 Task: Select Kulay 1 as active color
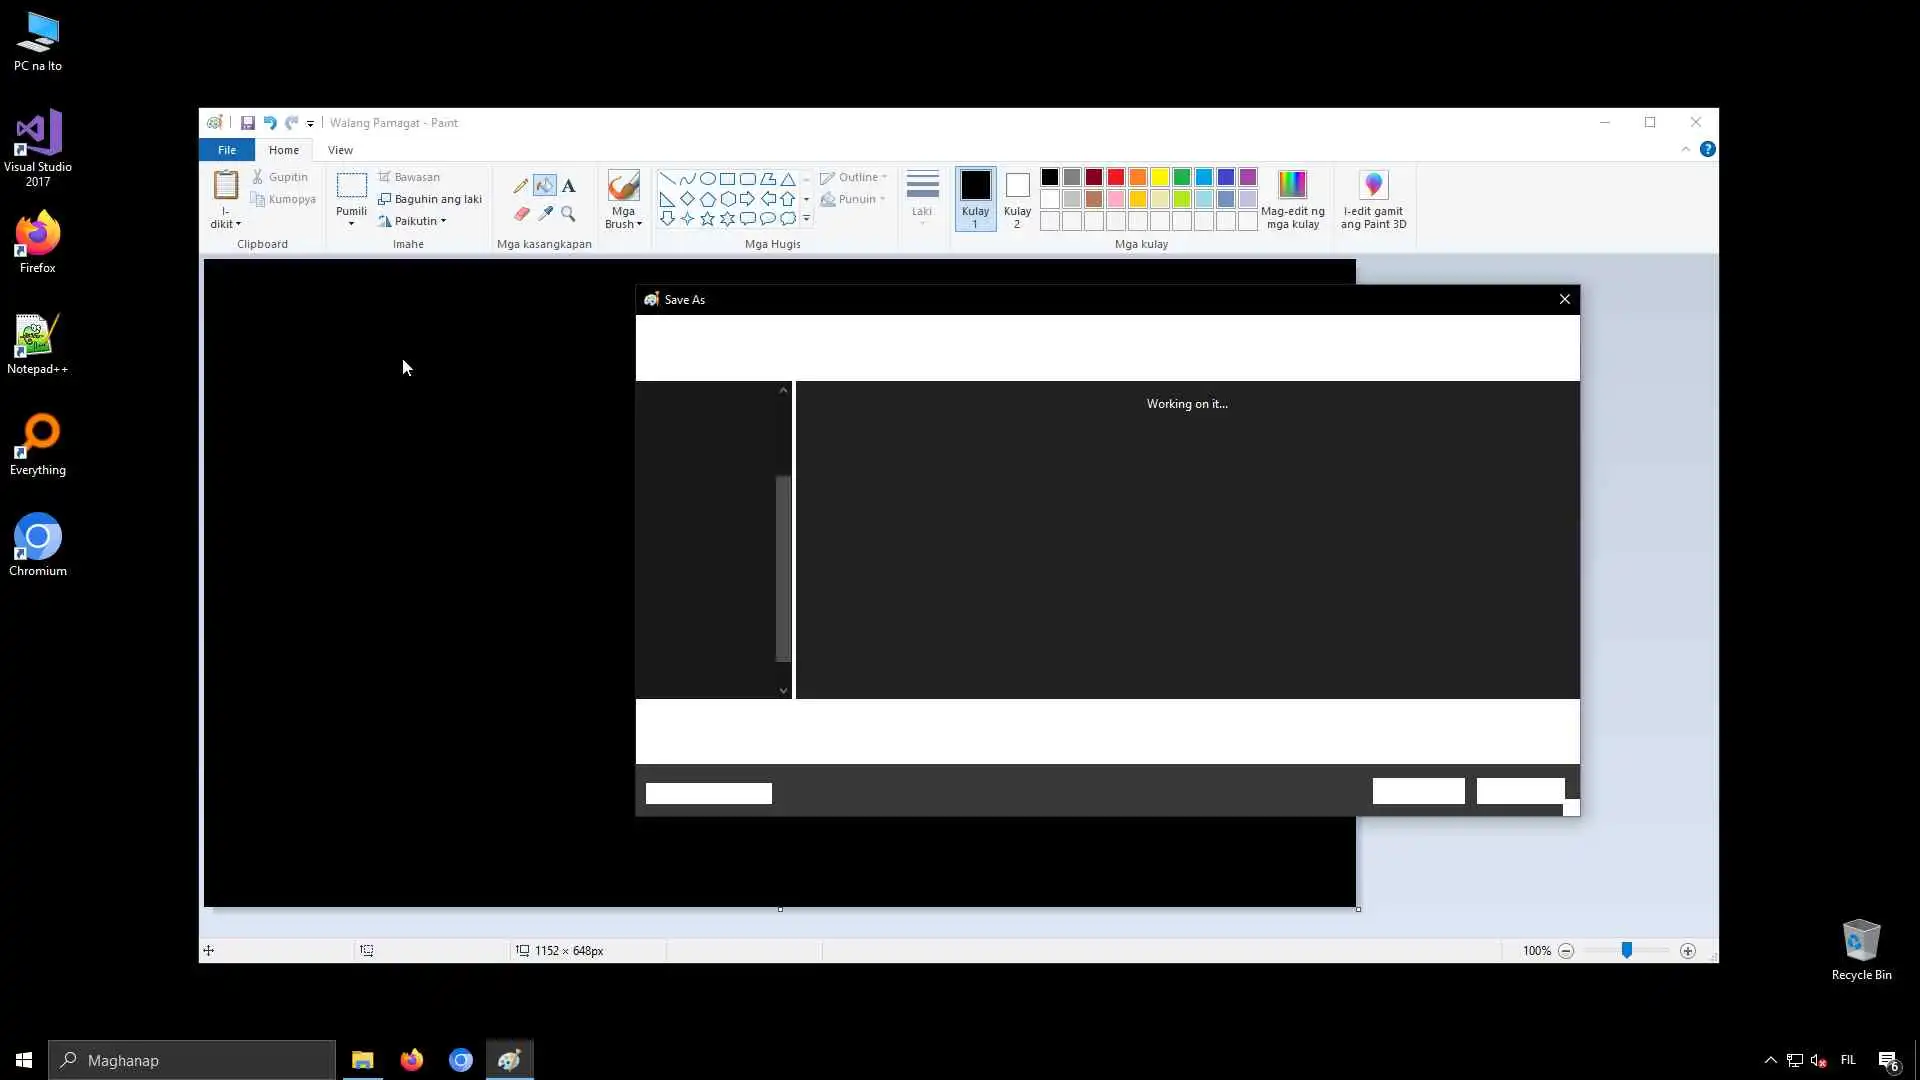975,198
